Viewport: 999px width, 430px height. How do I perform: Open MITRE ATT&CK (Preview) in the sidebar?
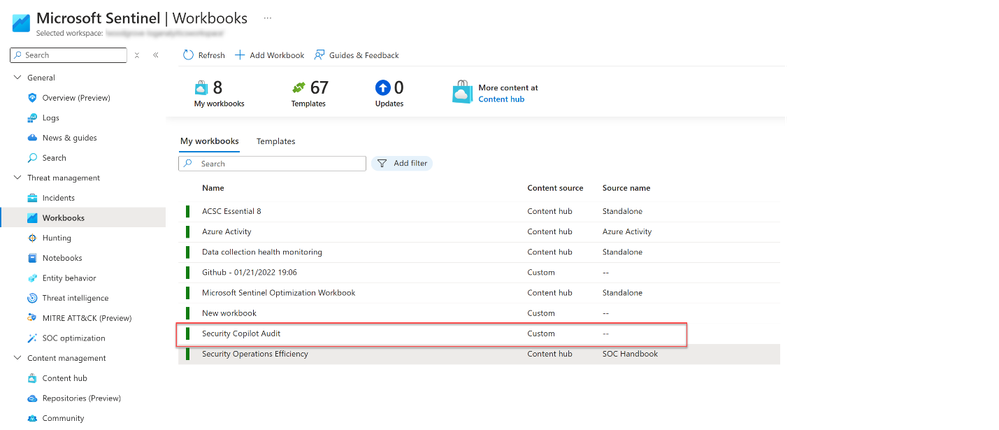coord(87,319)
